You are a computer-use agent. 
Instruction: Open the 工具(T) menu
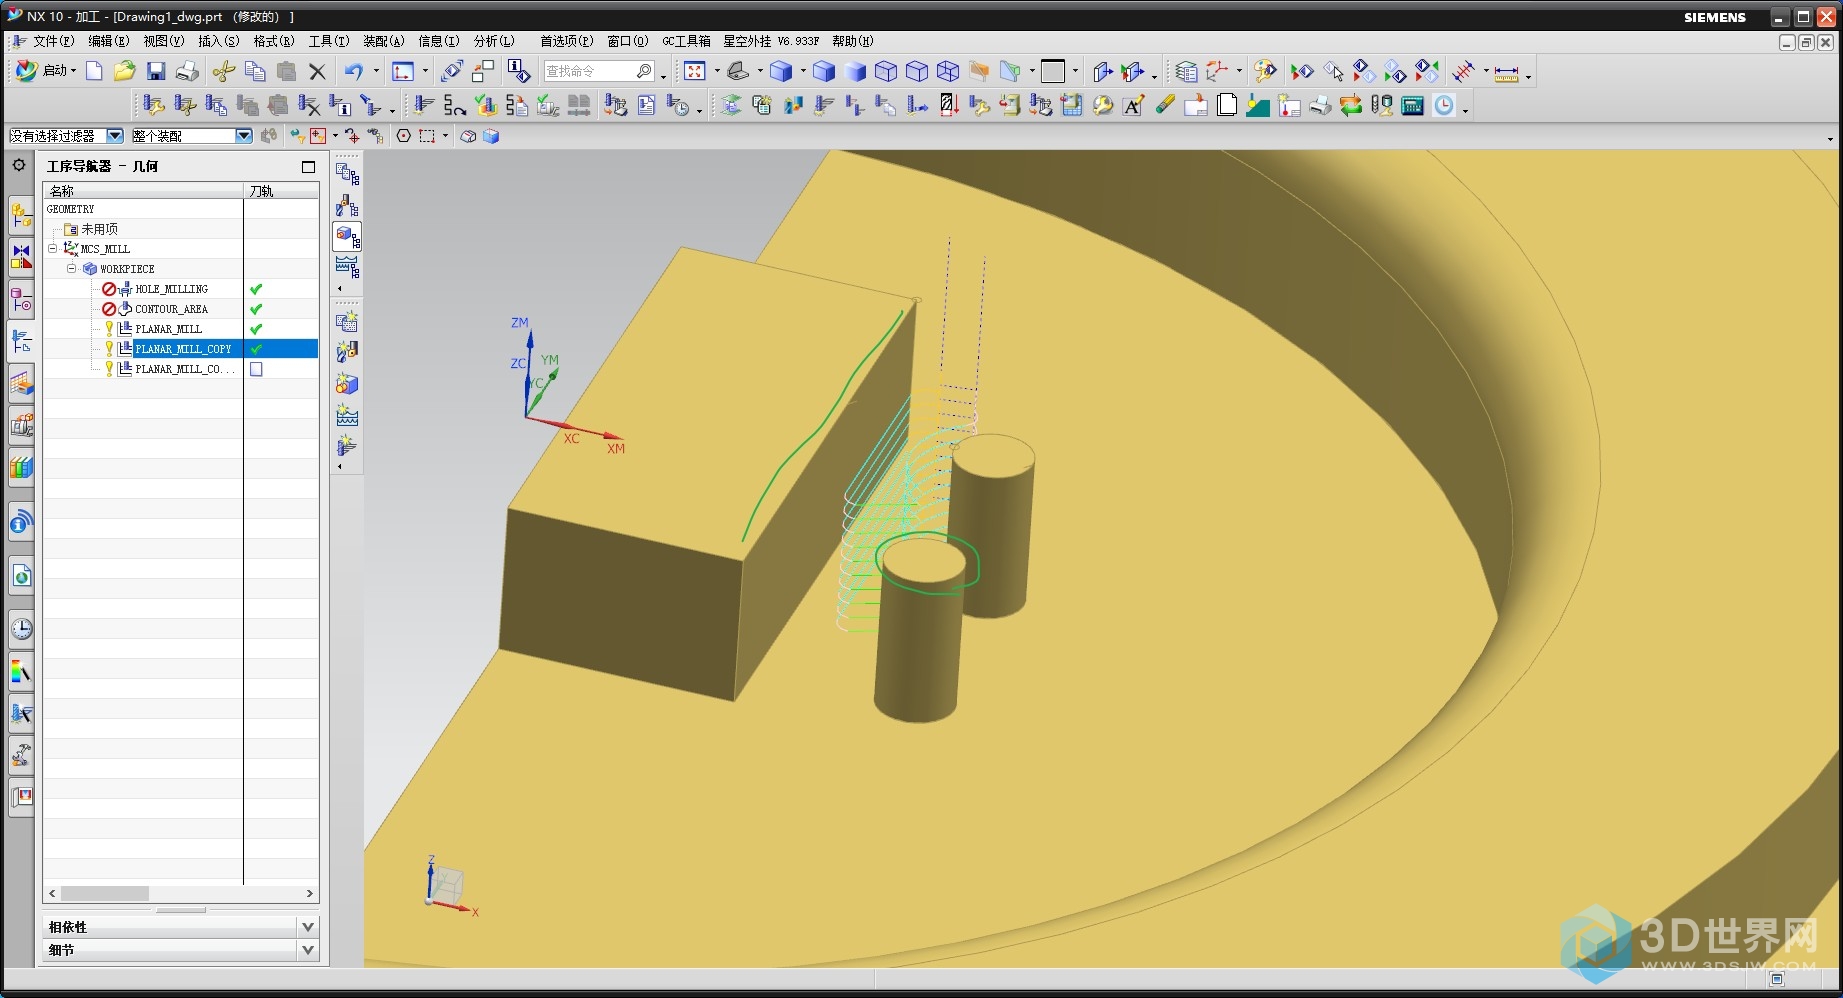coord(328,41)
